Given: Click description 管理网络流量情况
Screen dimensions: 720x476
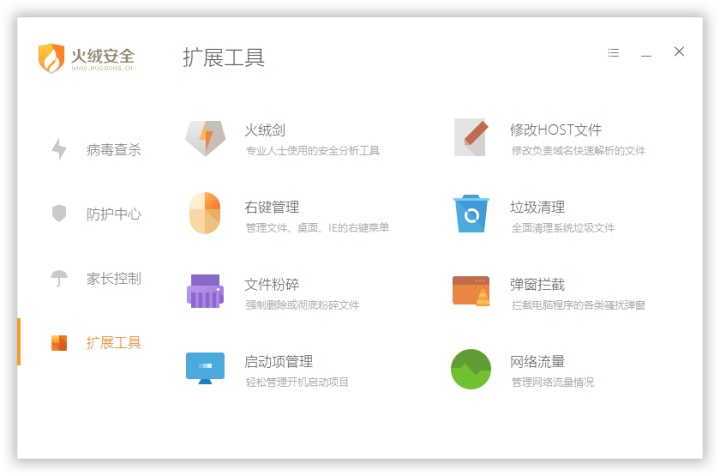Looking at the screenshot, I should tap(553, 382).
